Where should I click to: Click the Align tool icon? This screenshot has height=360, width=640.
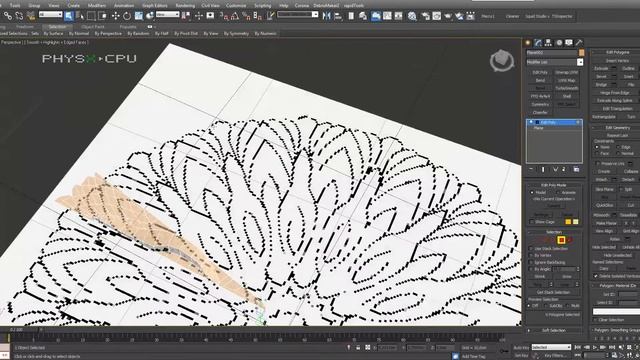tap(338, 16)
